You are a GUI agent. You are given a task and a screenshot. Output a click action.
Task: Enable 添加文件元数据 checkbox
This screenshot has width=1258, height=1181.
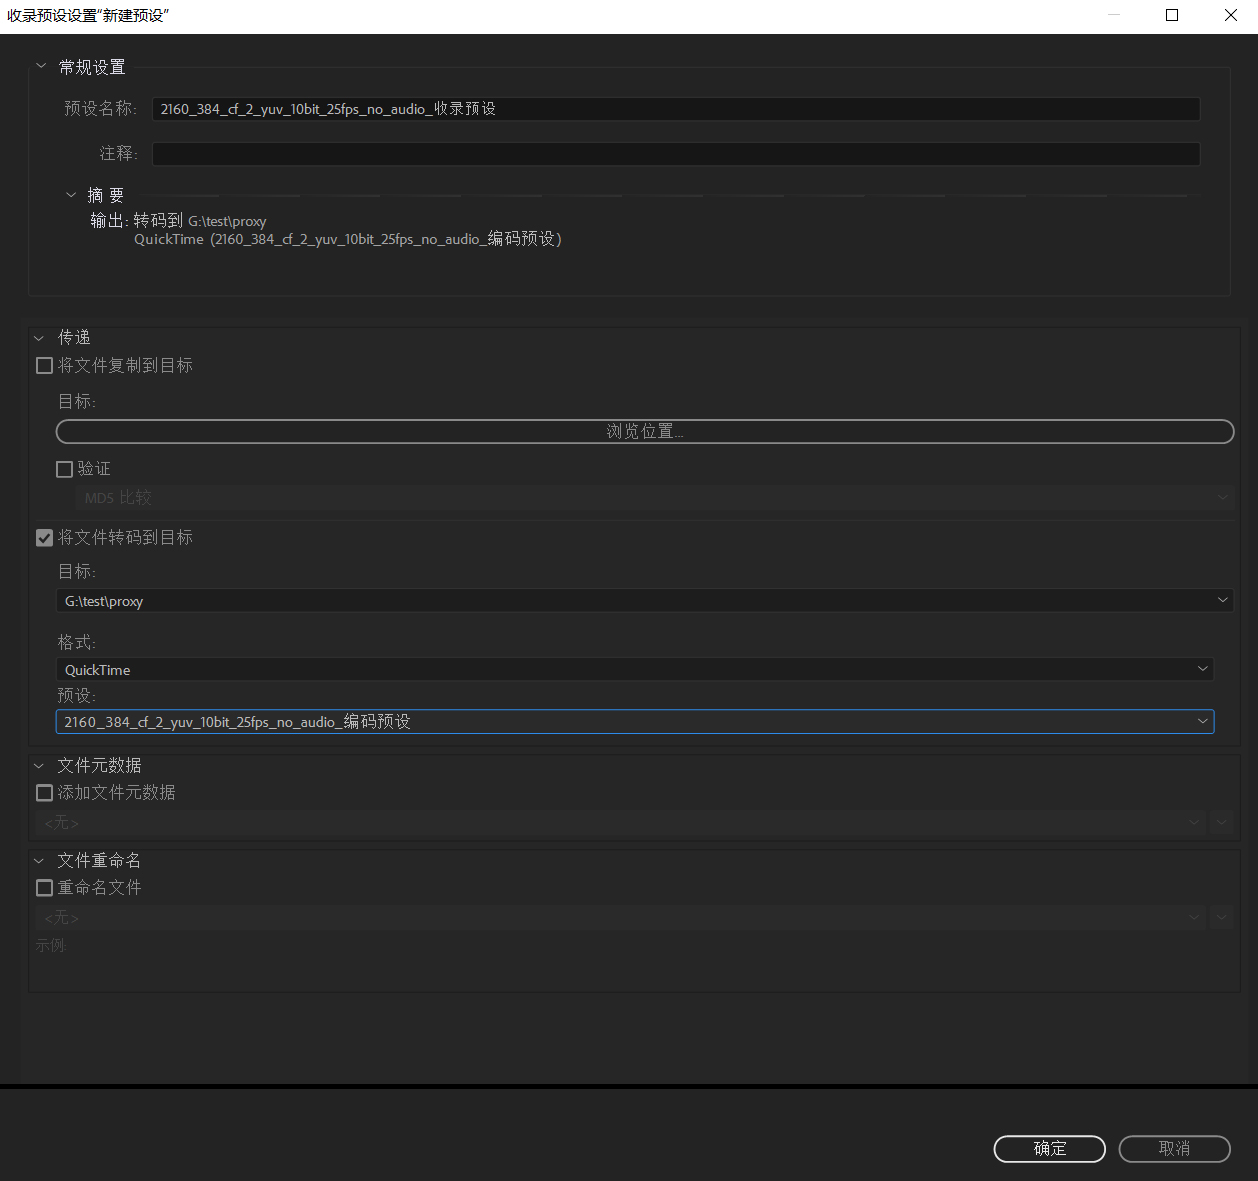pos(45,793)
